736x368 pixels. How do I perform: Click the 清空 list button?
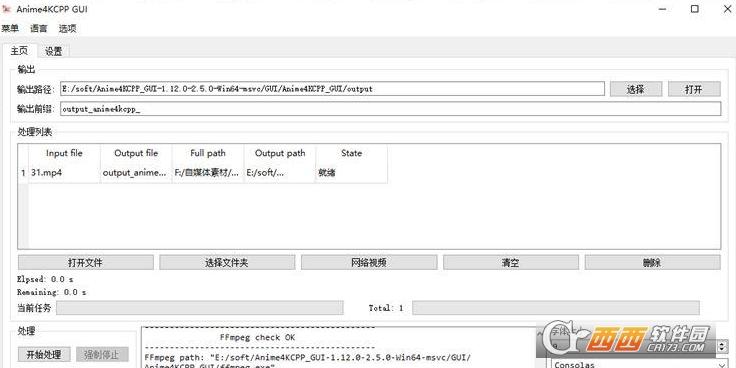[x=511, y=262]
